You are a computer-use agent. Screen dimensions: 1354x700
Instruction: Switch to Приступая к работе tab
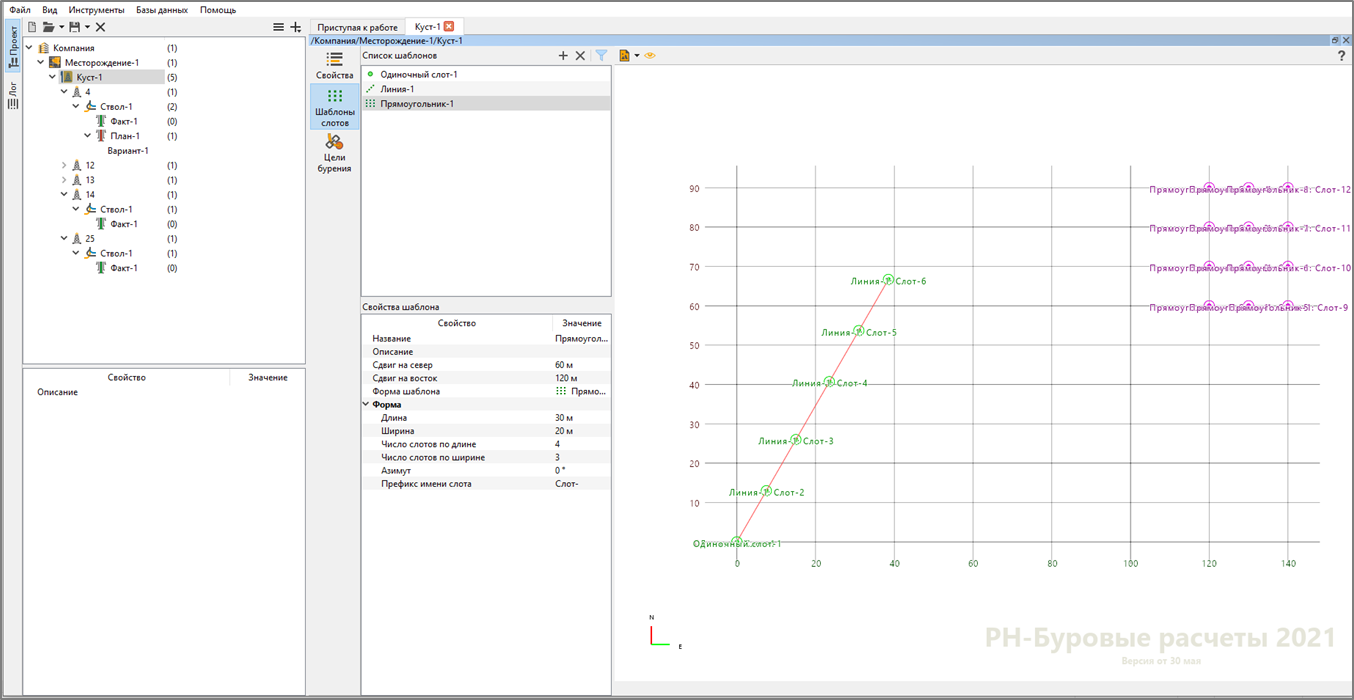click(357, 27)
